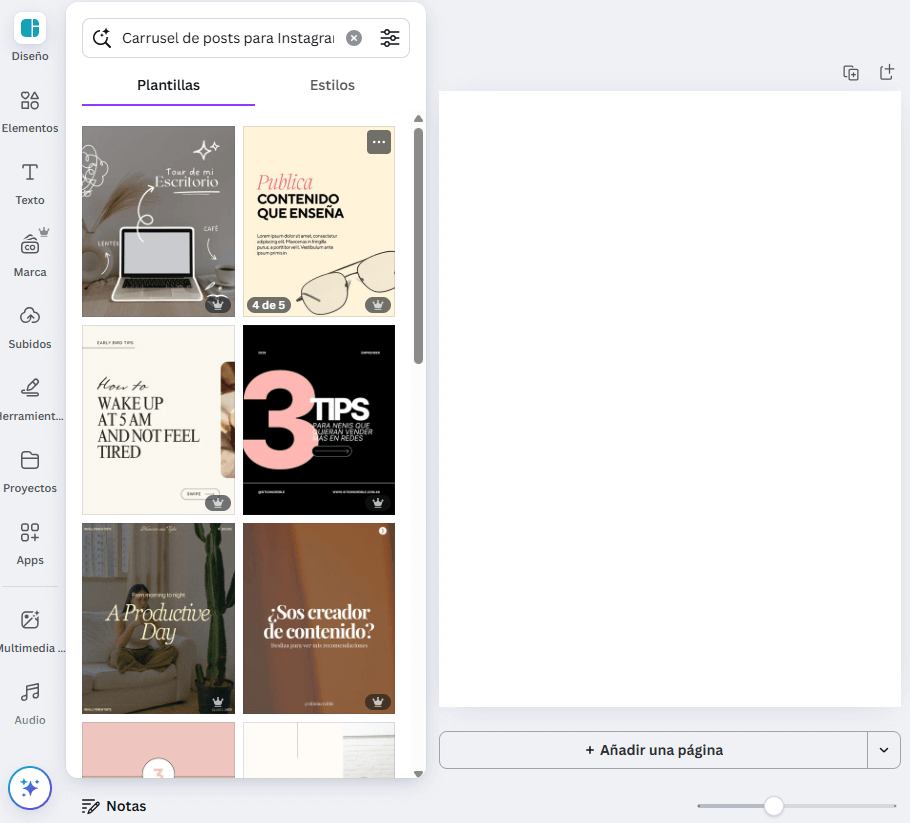
Task: Open the Audio sidebar icon
Action: 30,693
